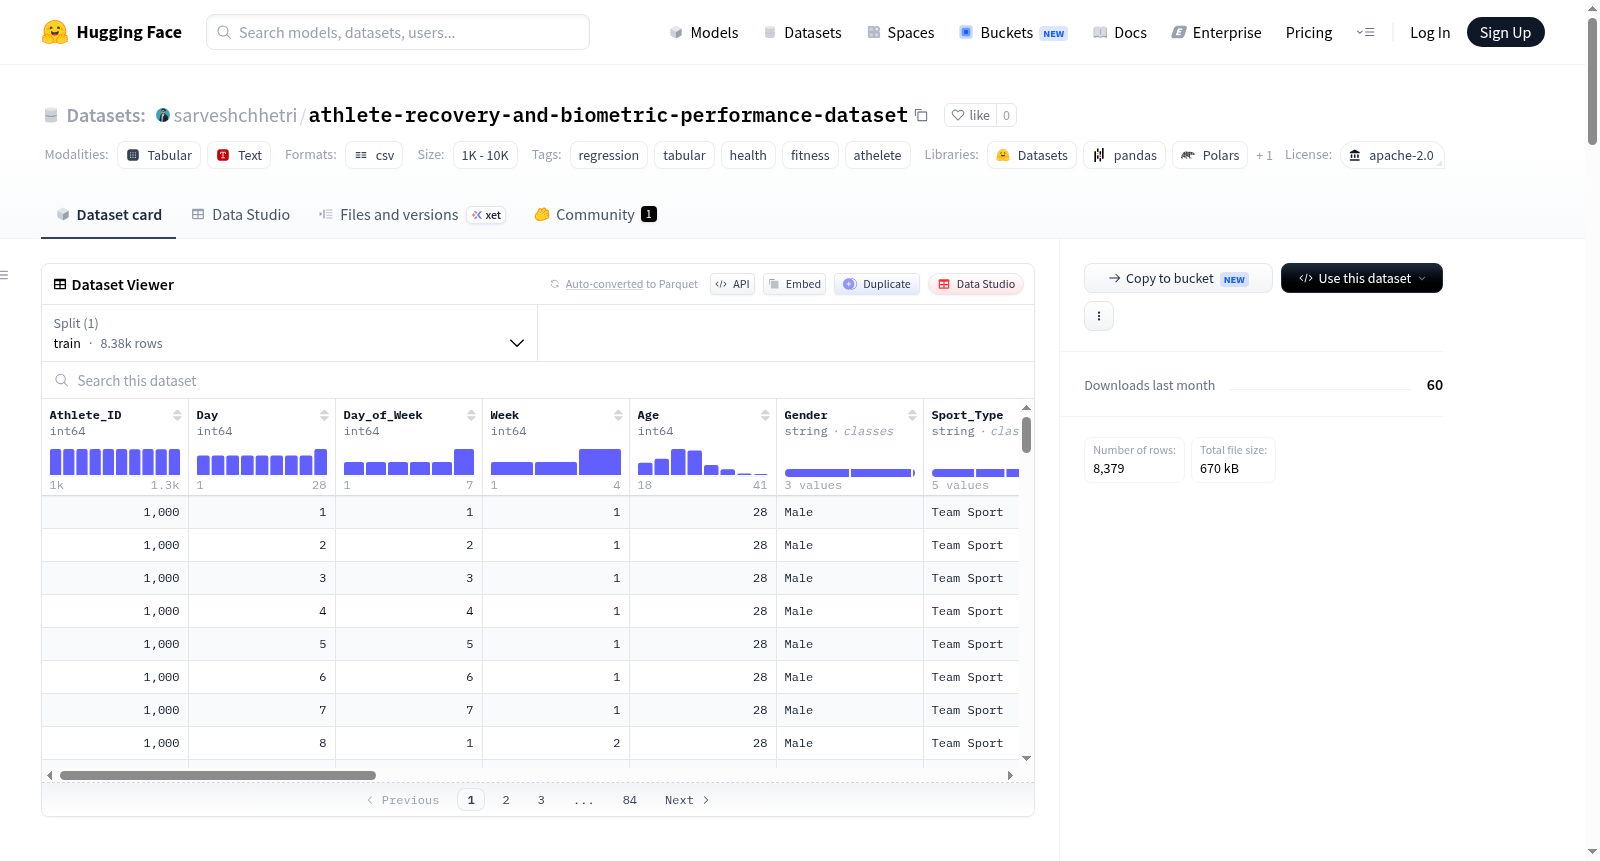
Task: Click the Datasets library tag
Action: (x=1032, y=155)
